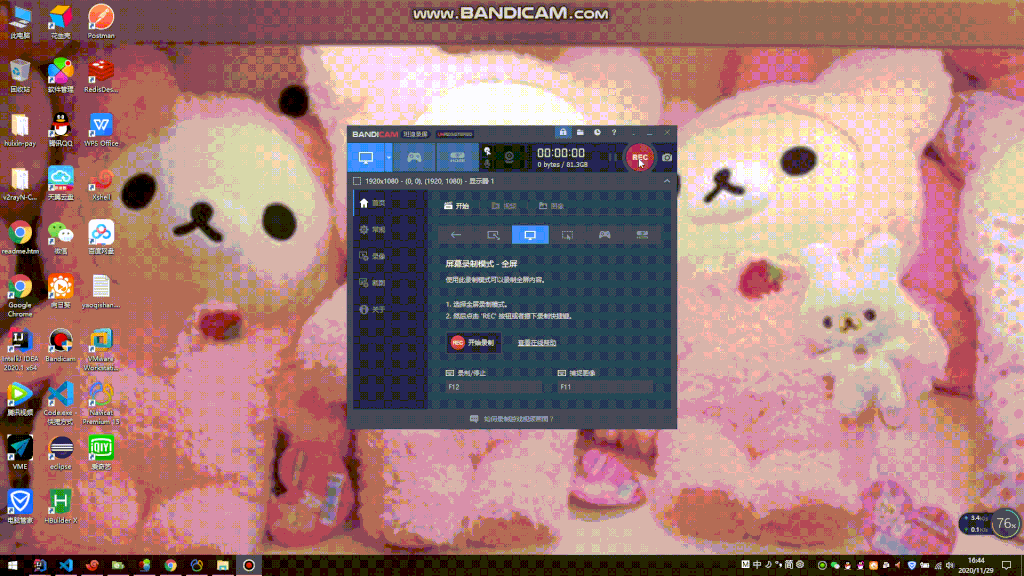Select Xshell desktop icon
The width and height of the screenshot is (1024, 576).
pyautogui.click(x=101, y=184)
